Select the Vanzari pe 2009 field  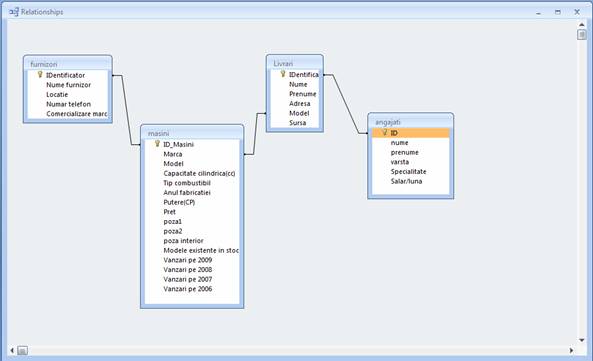click(x=188, y=260)
